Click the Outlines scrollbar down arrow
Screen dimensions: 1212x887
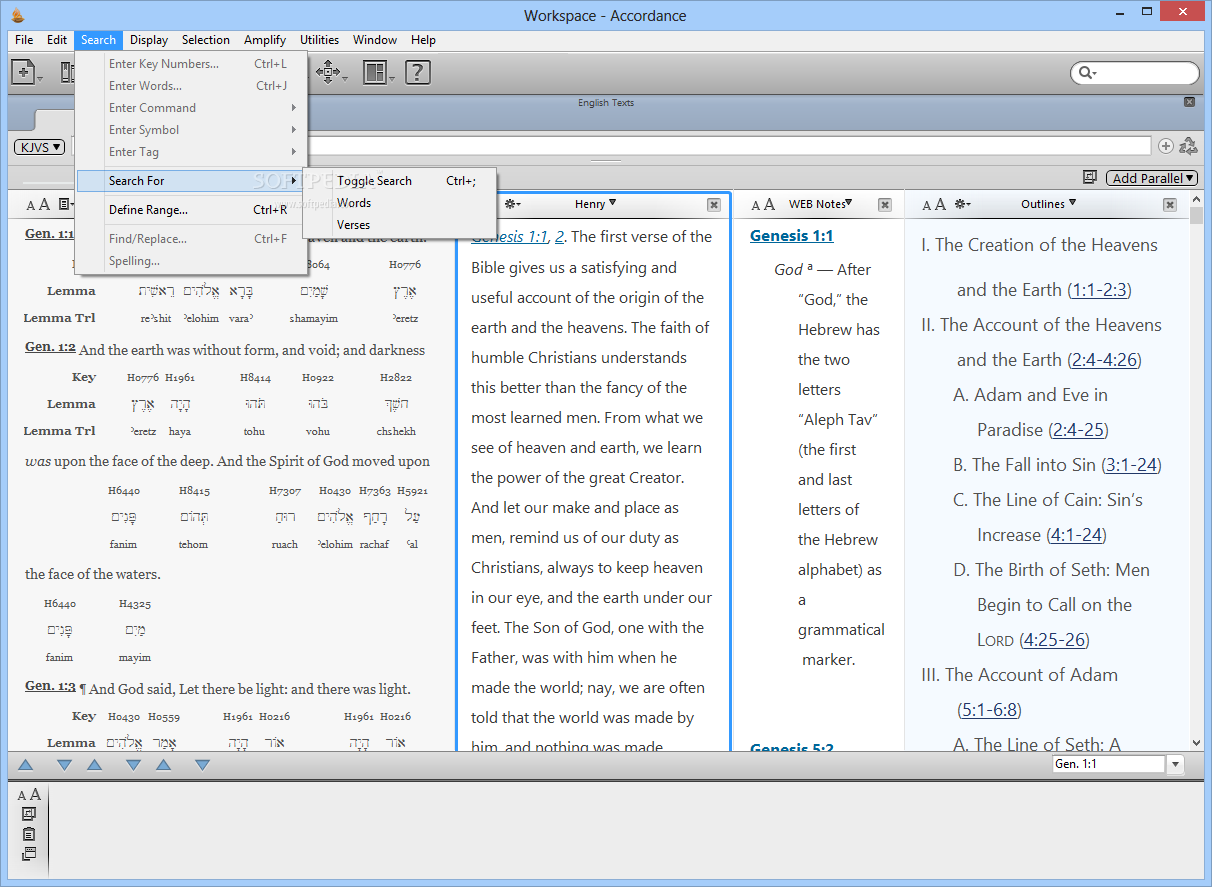click(x=1197, y=743)
